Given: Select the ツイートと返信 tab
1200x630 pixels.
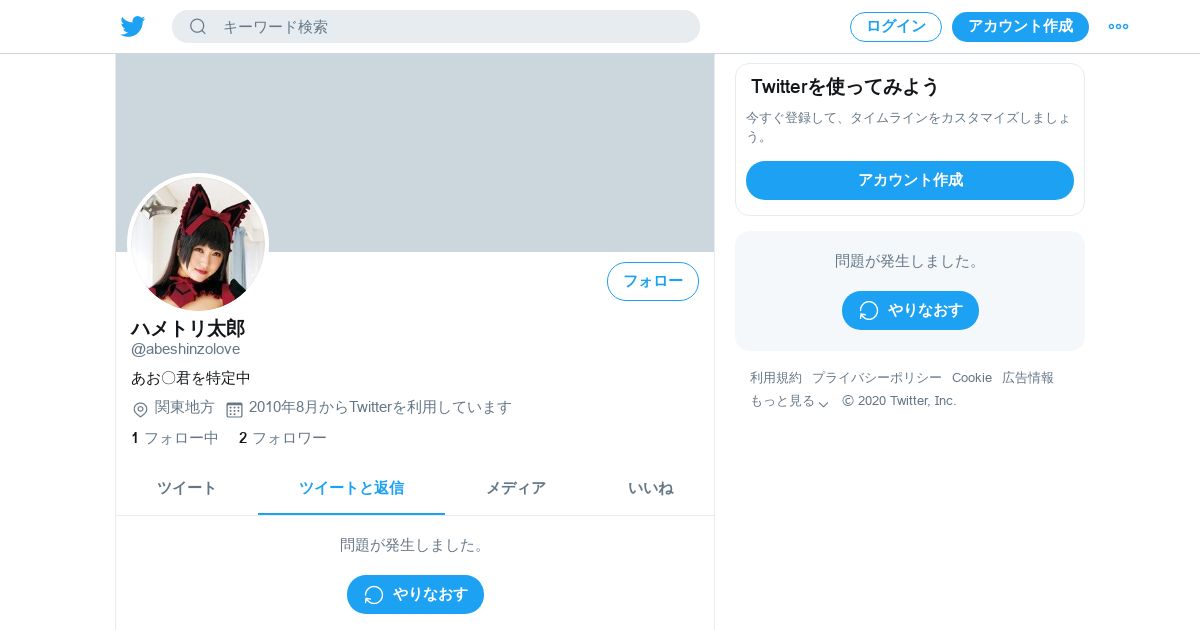Looking at the screenshot, I should click(x=351, y=488).
